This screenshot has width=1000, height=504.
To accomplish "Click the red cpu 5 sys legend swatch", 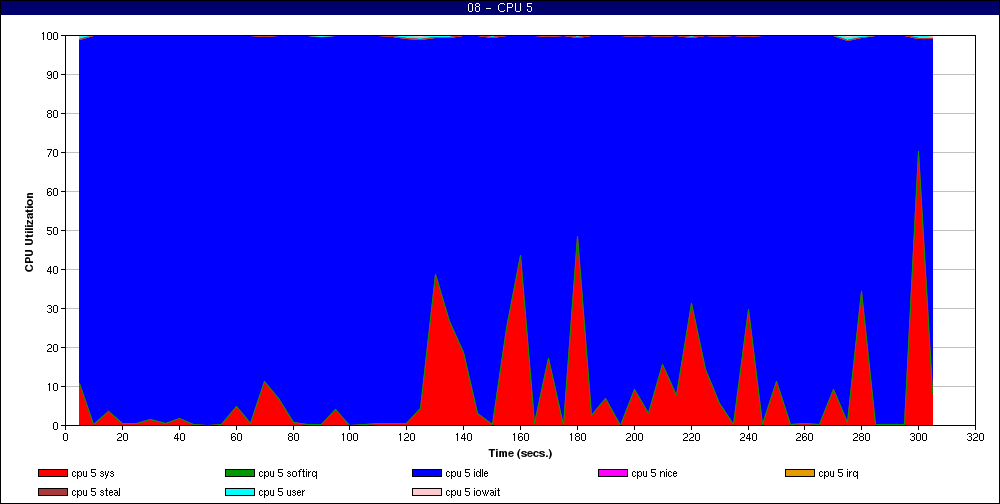I will 52,473.
